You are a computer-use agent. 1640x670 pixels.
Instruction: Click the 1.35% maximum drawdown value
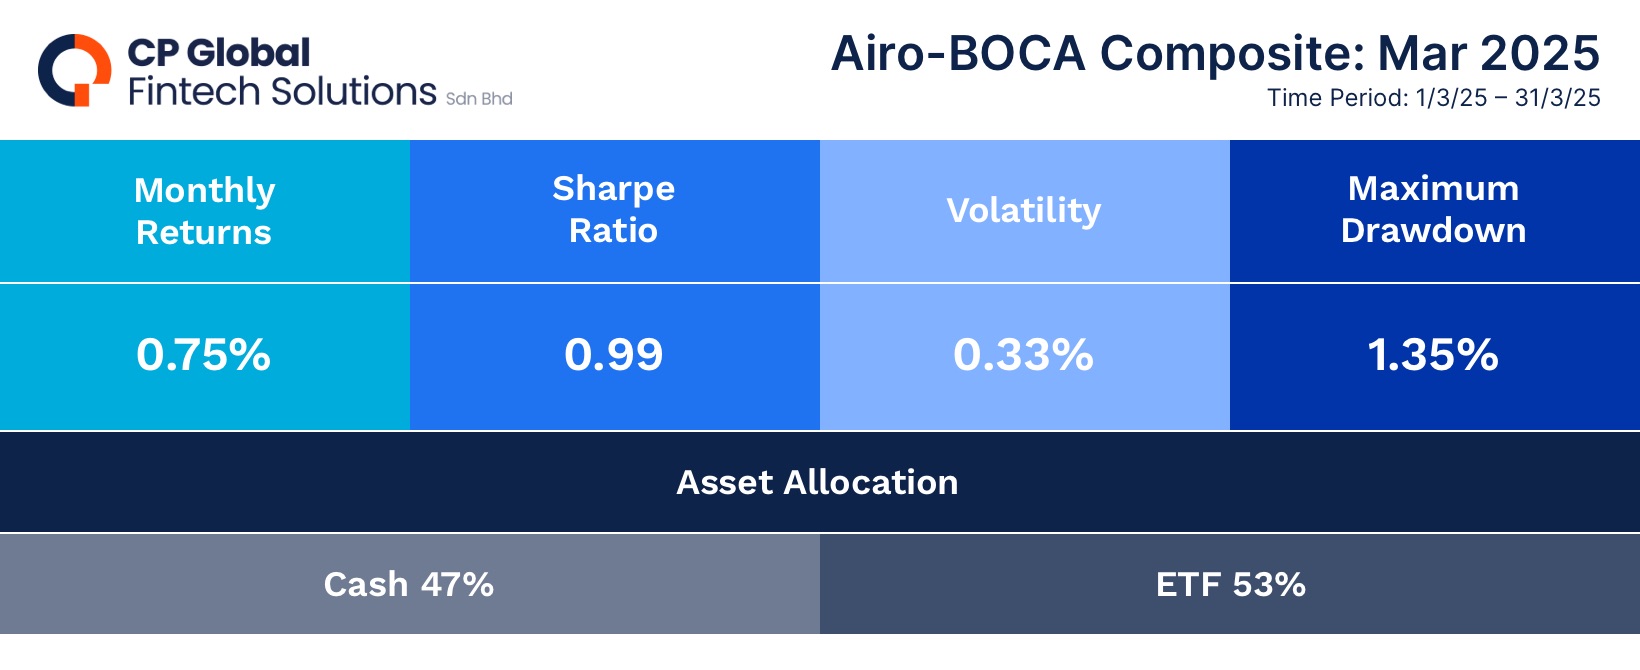tap(1433, 355)
